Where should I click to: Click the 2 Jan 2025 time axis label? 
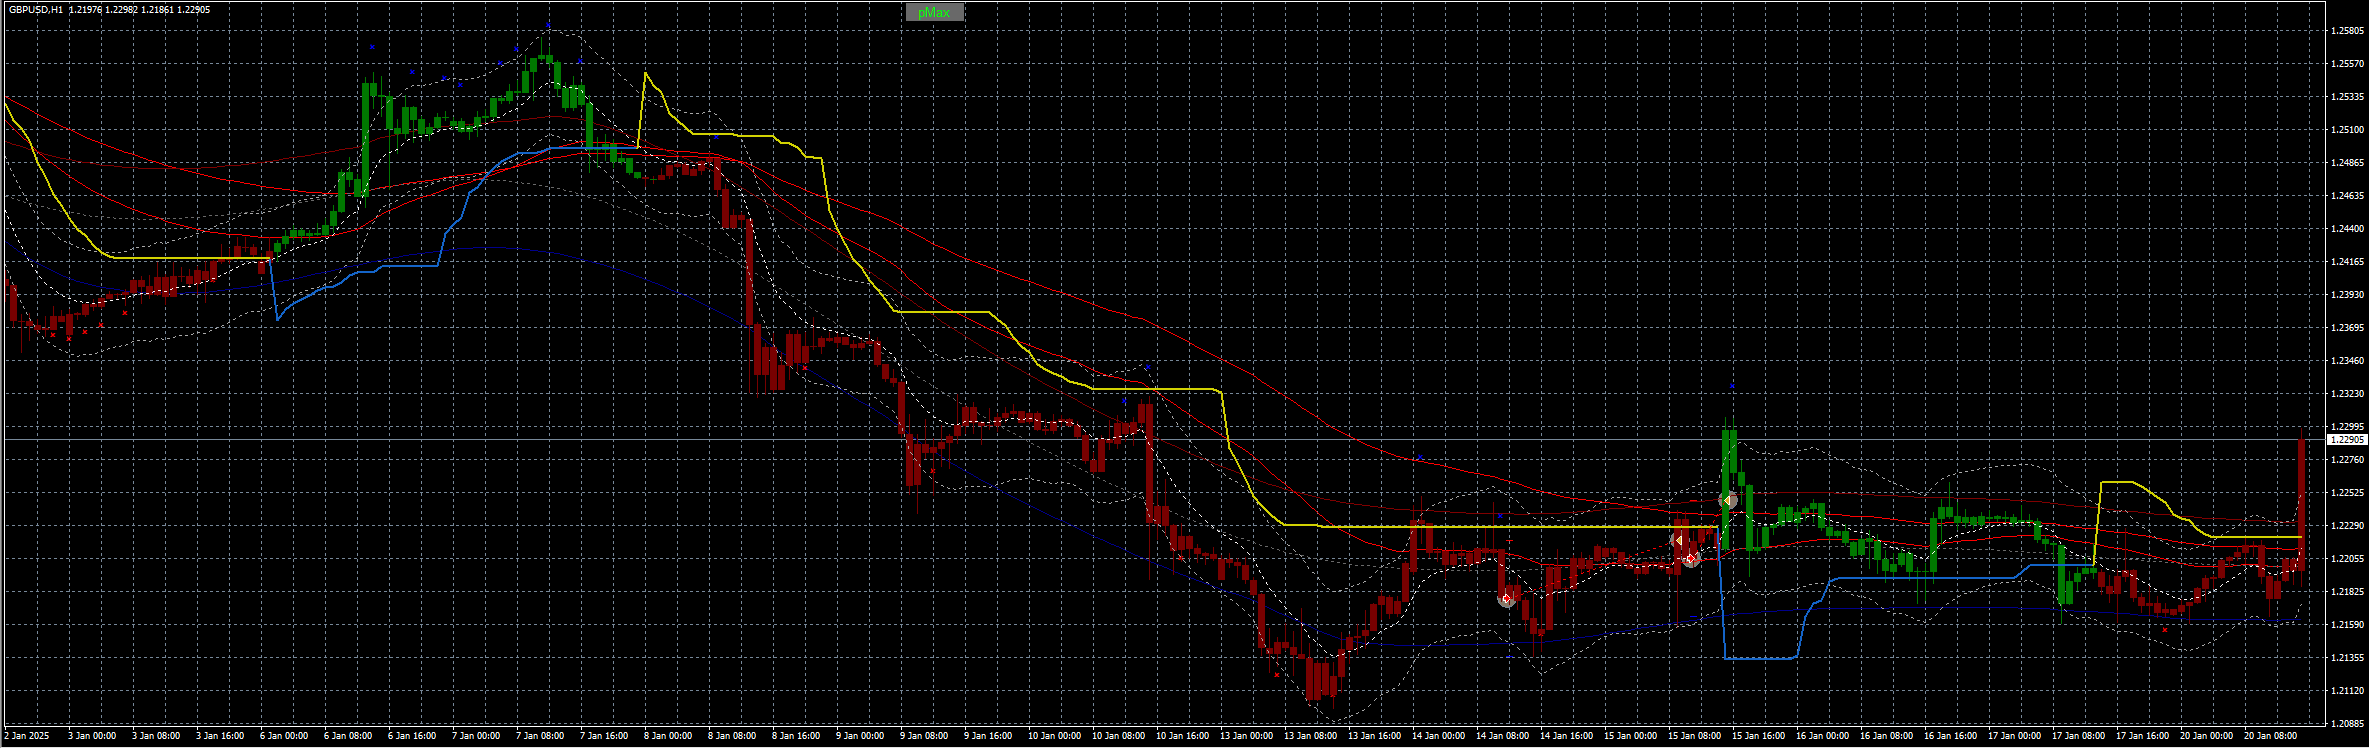click(26, 736)
